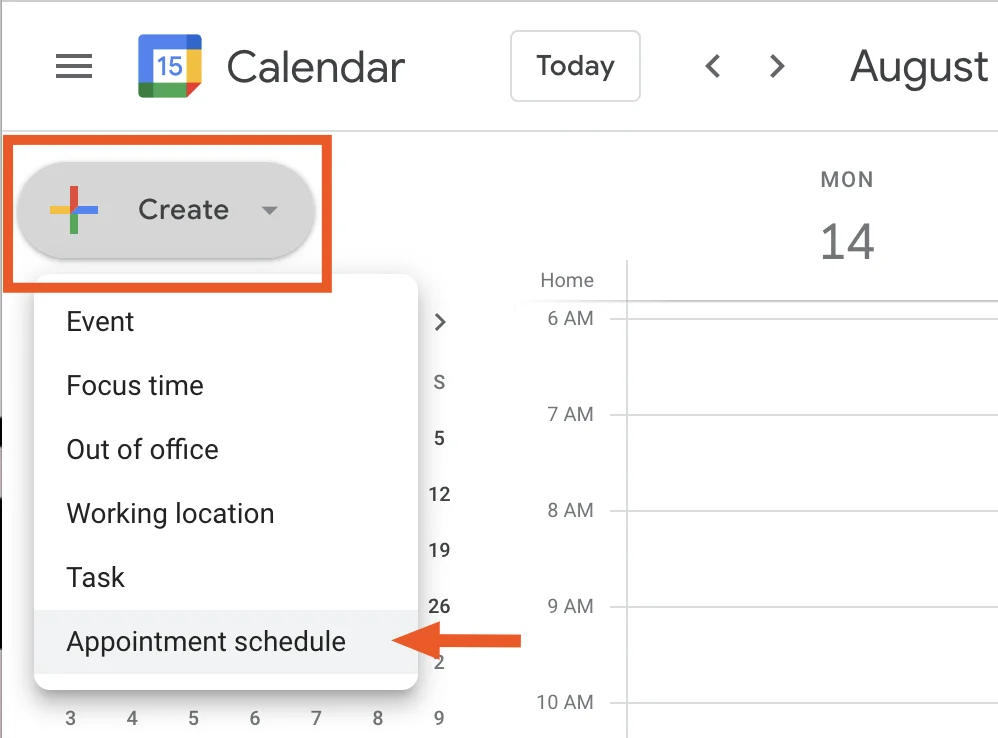Select Event in the Create menu
998x738 pixels.
[100, 321]
